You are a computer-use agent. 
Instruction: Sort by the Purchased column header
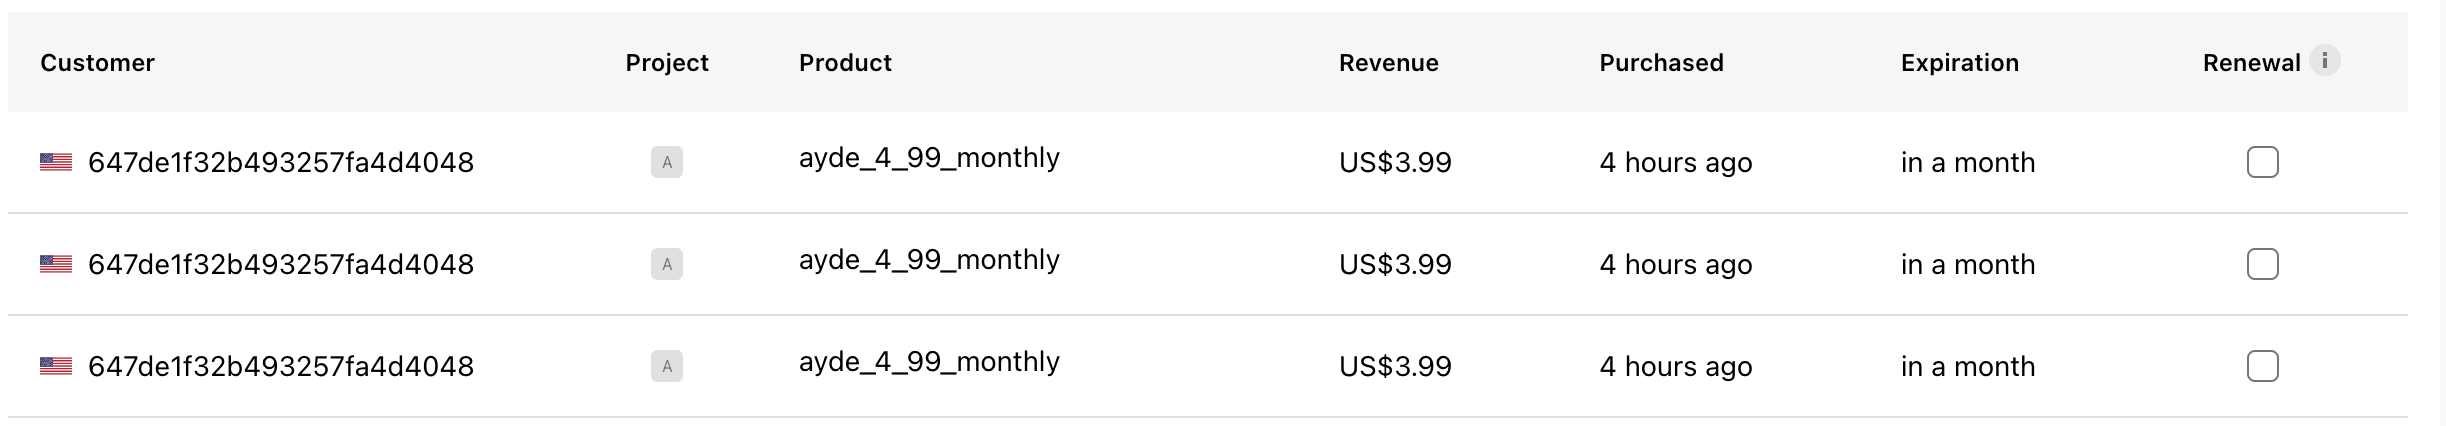[x=1662, y=63]
